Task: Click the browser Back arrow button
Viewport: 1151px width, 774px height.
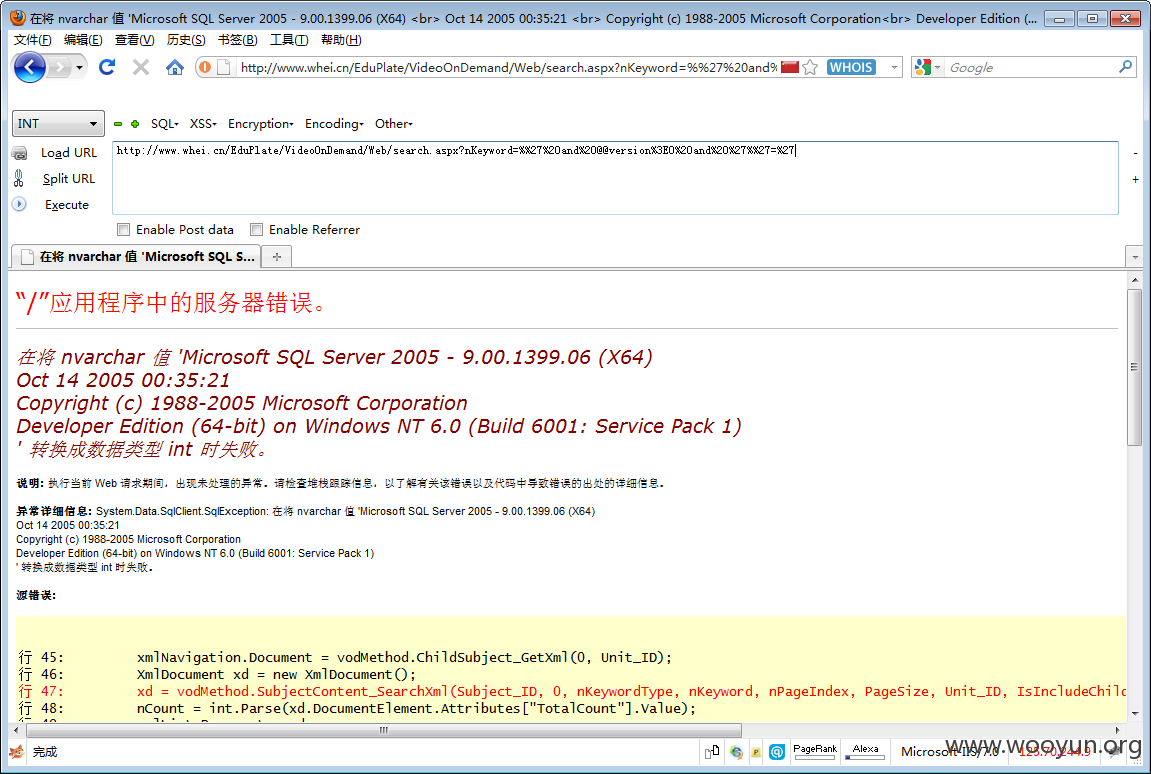Action: 29,68
